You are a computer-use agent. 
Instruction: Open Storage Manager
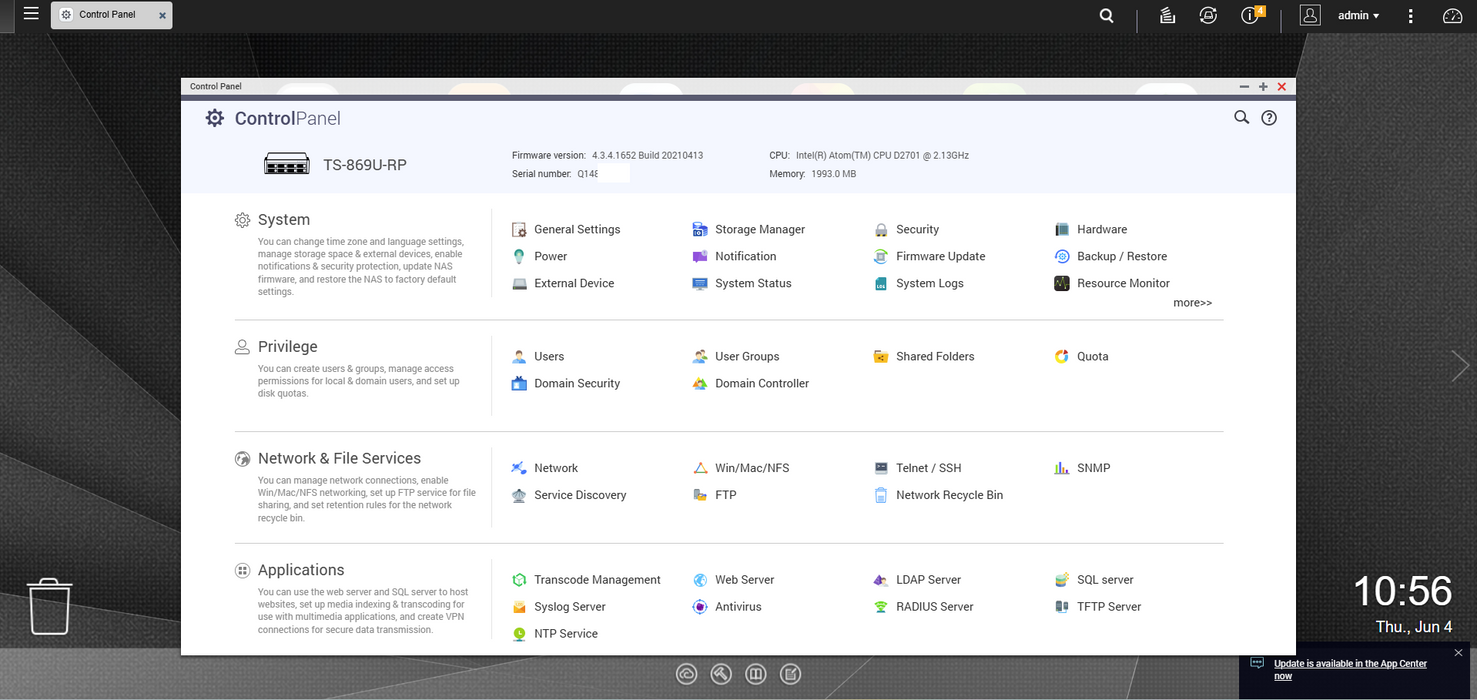(748, 229)
